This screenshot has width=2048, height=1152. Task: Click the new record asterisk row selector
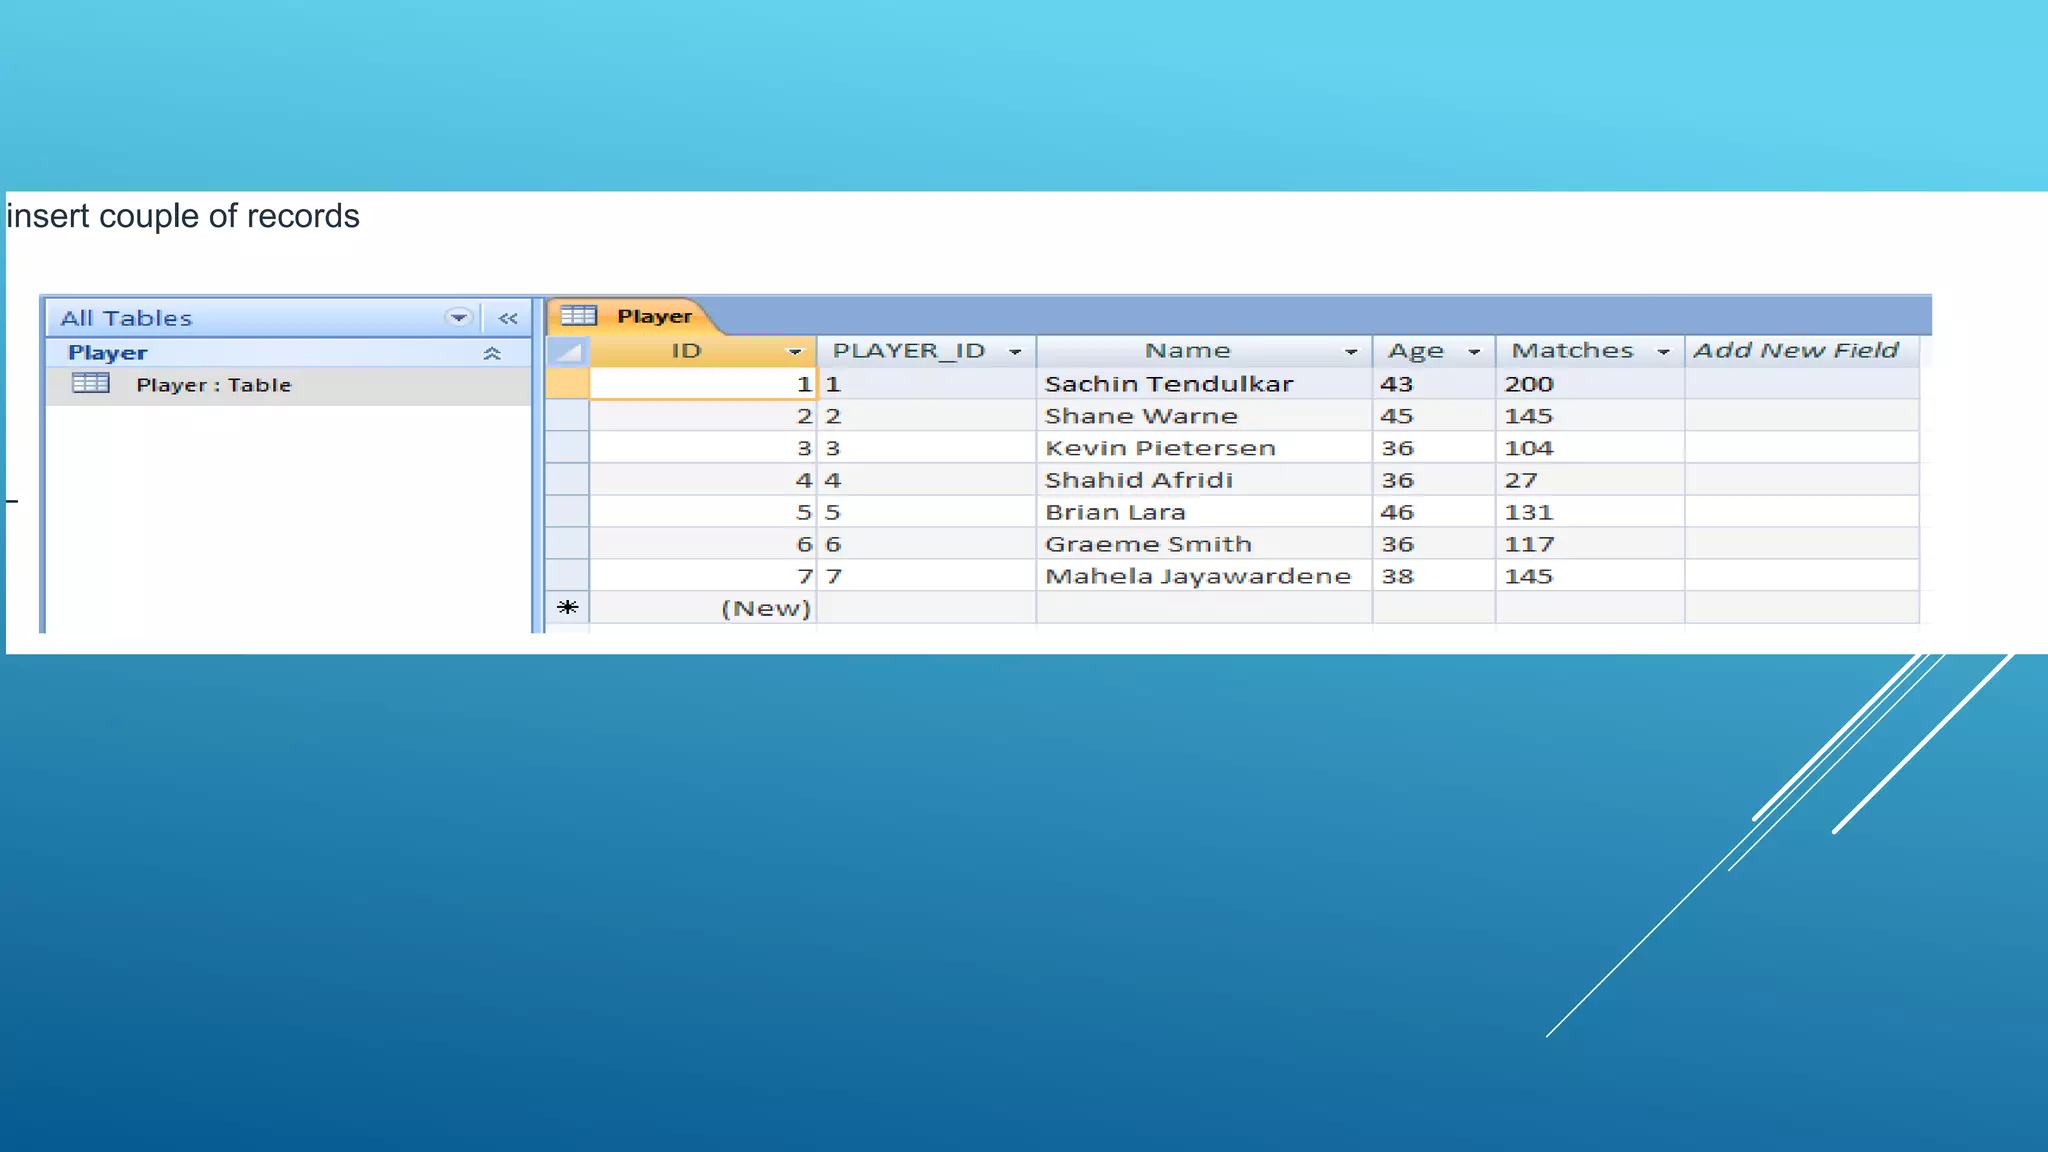click(x=568, y=608)
